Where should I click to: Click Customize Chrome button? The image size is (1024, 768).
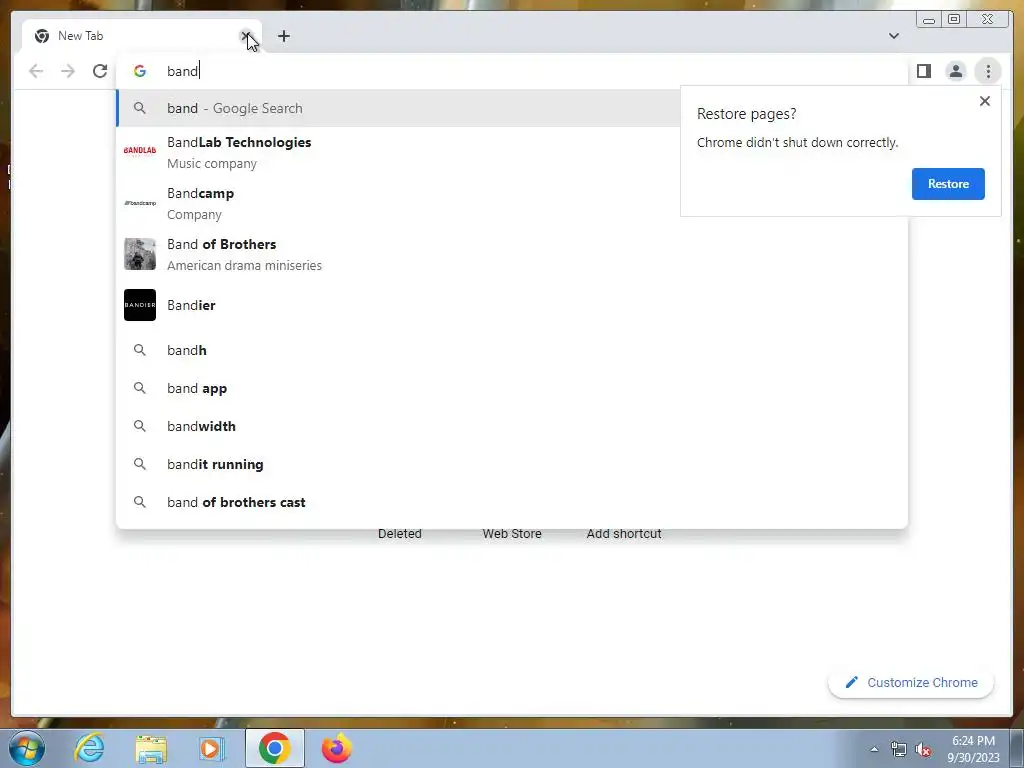coord(911,682)
